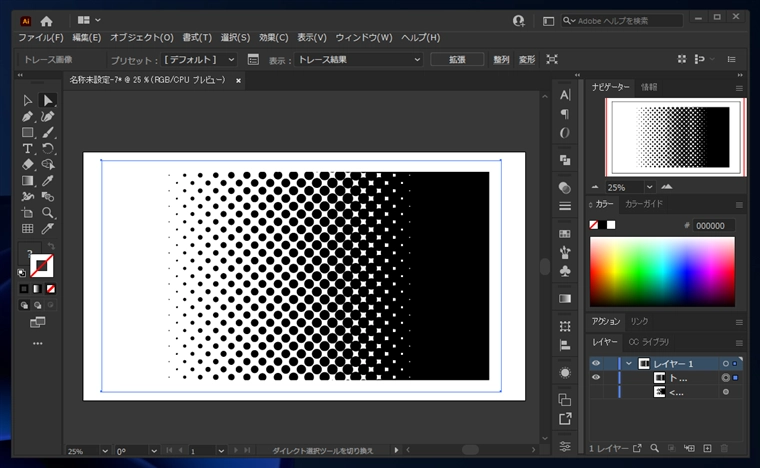This screenshot has width=760, height=468.
Task: Click the delete layer trash button
Action: 724,449
